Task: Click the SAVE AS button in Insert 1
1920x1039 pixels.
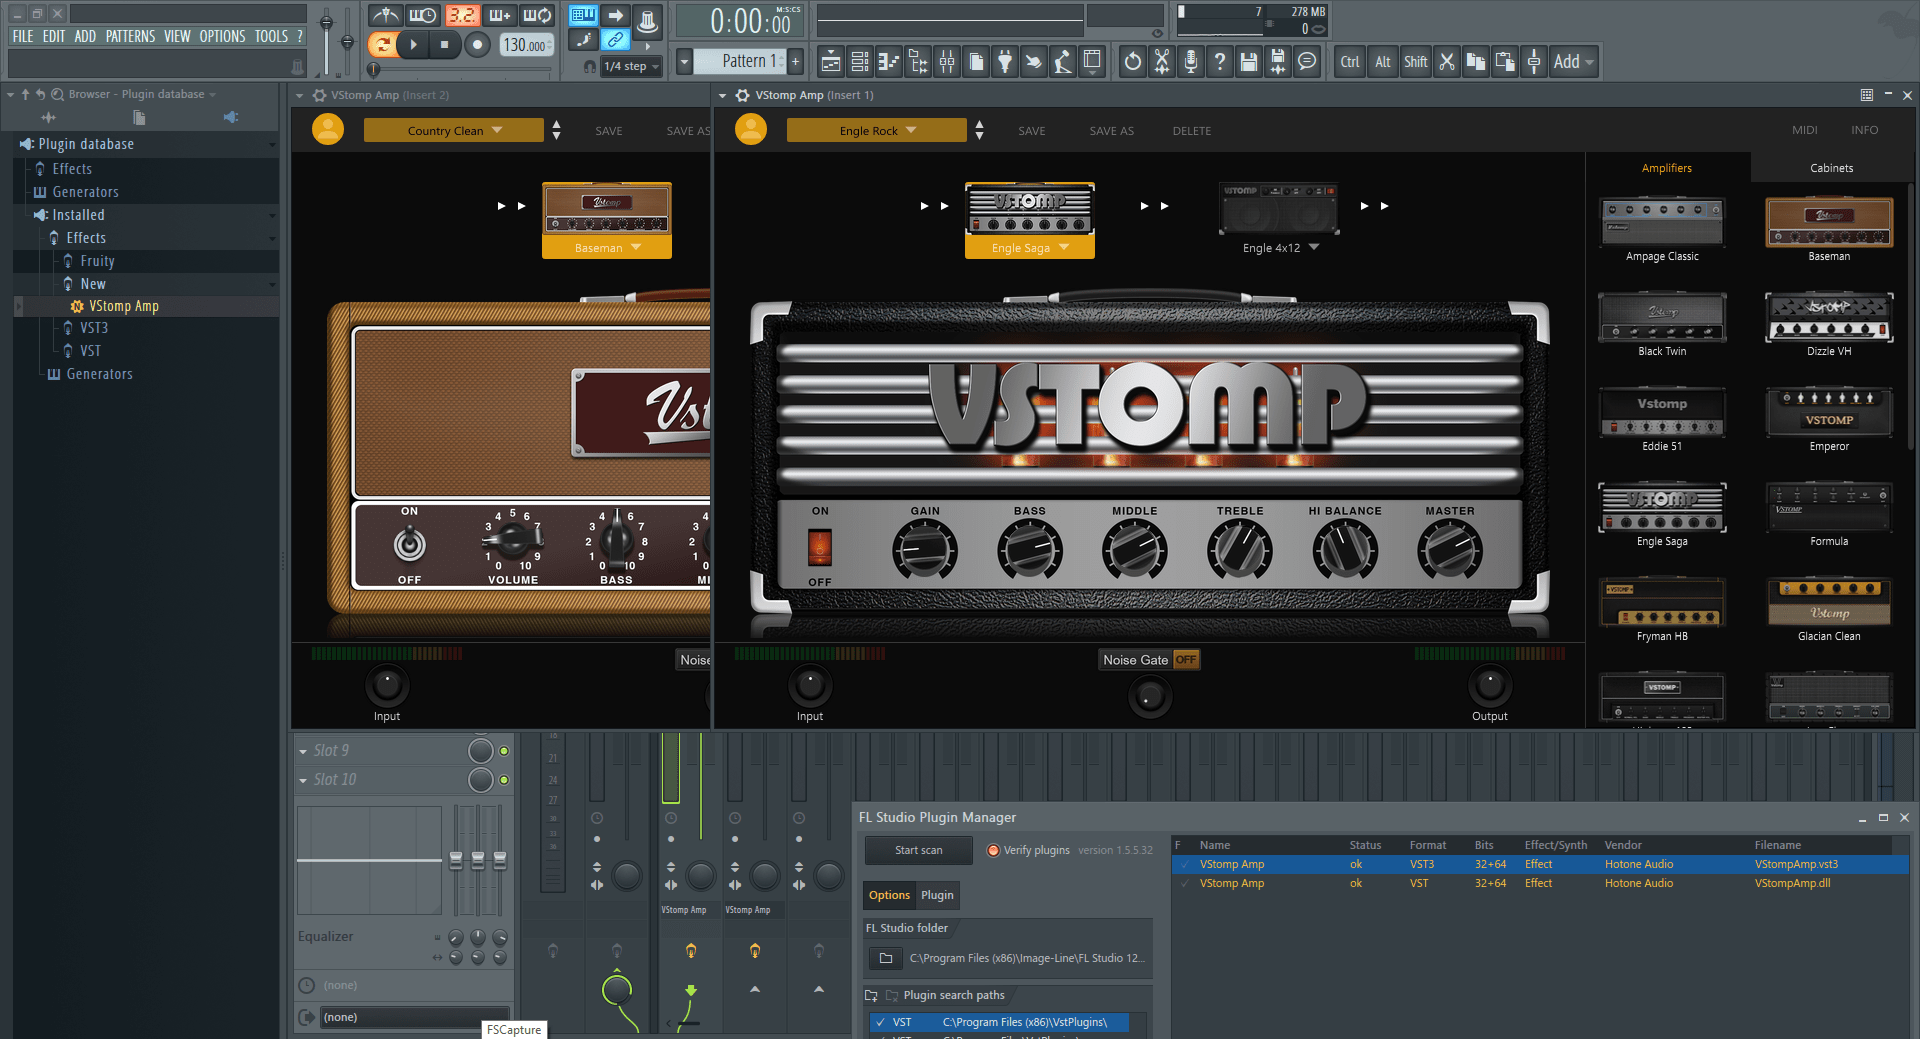Action: click(1111, 131)
